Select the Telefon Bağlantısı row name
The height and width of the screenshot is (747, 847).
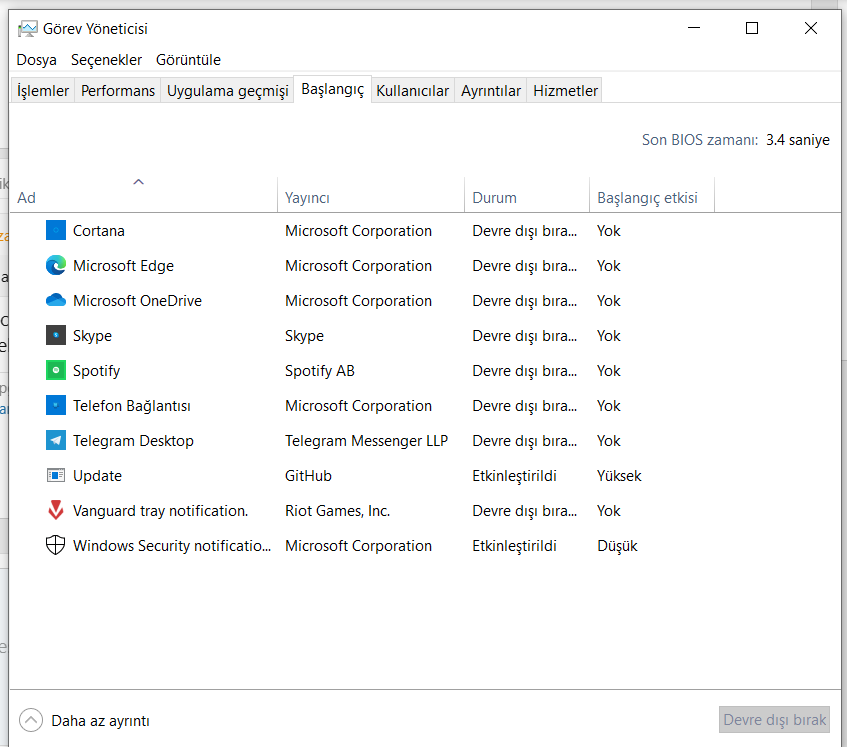click(132, 406)
